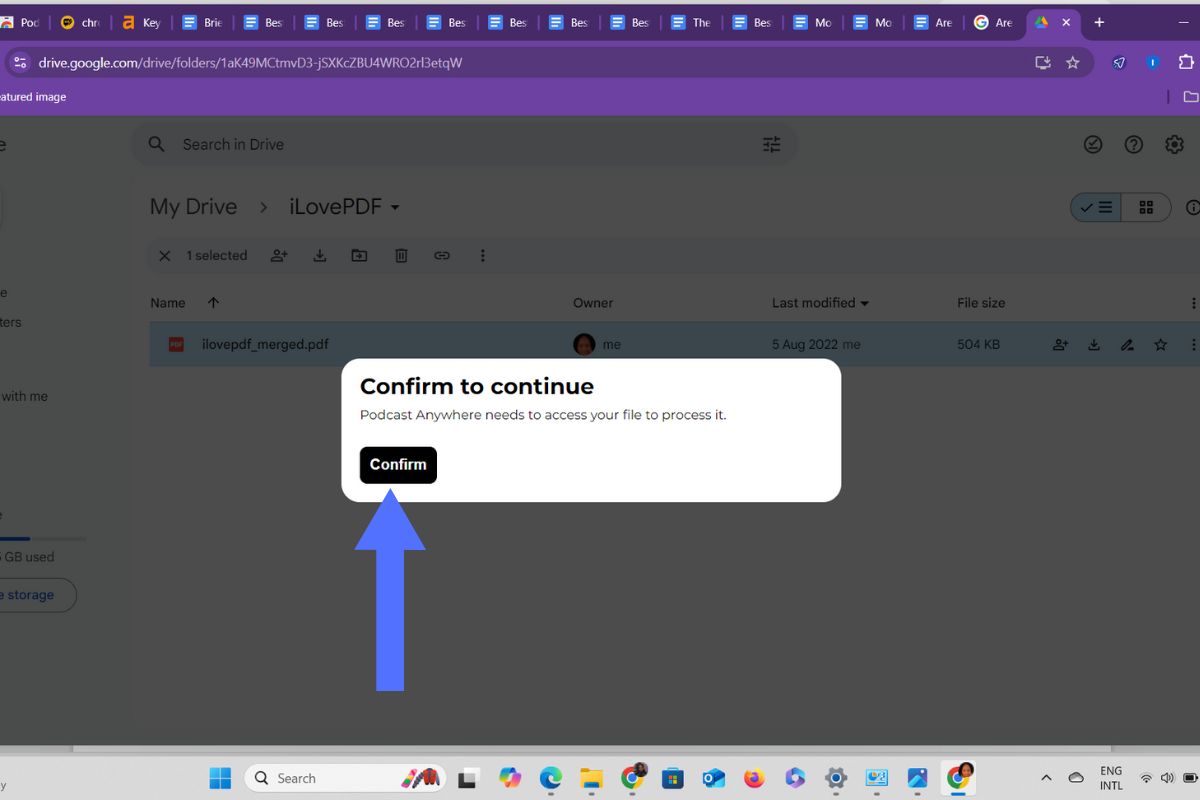Open advanced search options filter icon
Image resolution: width=1200 pixels, height=800 pixels.
(772, 145)
